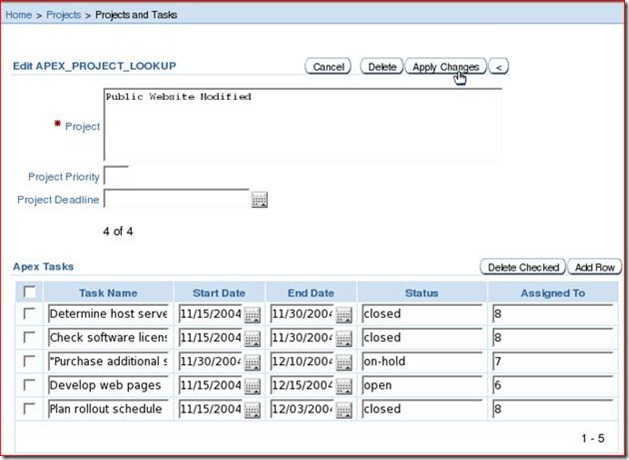Screen dimensions: 629x460
Task: Edit Assigned To field with value 6
Action: [553, 385]
